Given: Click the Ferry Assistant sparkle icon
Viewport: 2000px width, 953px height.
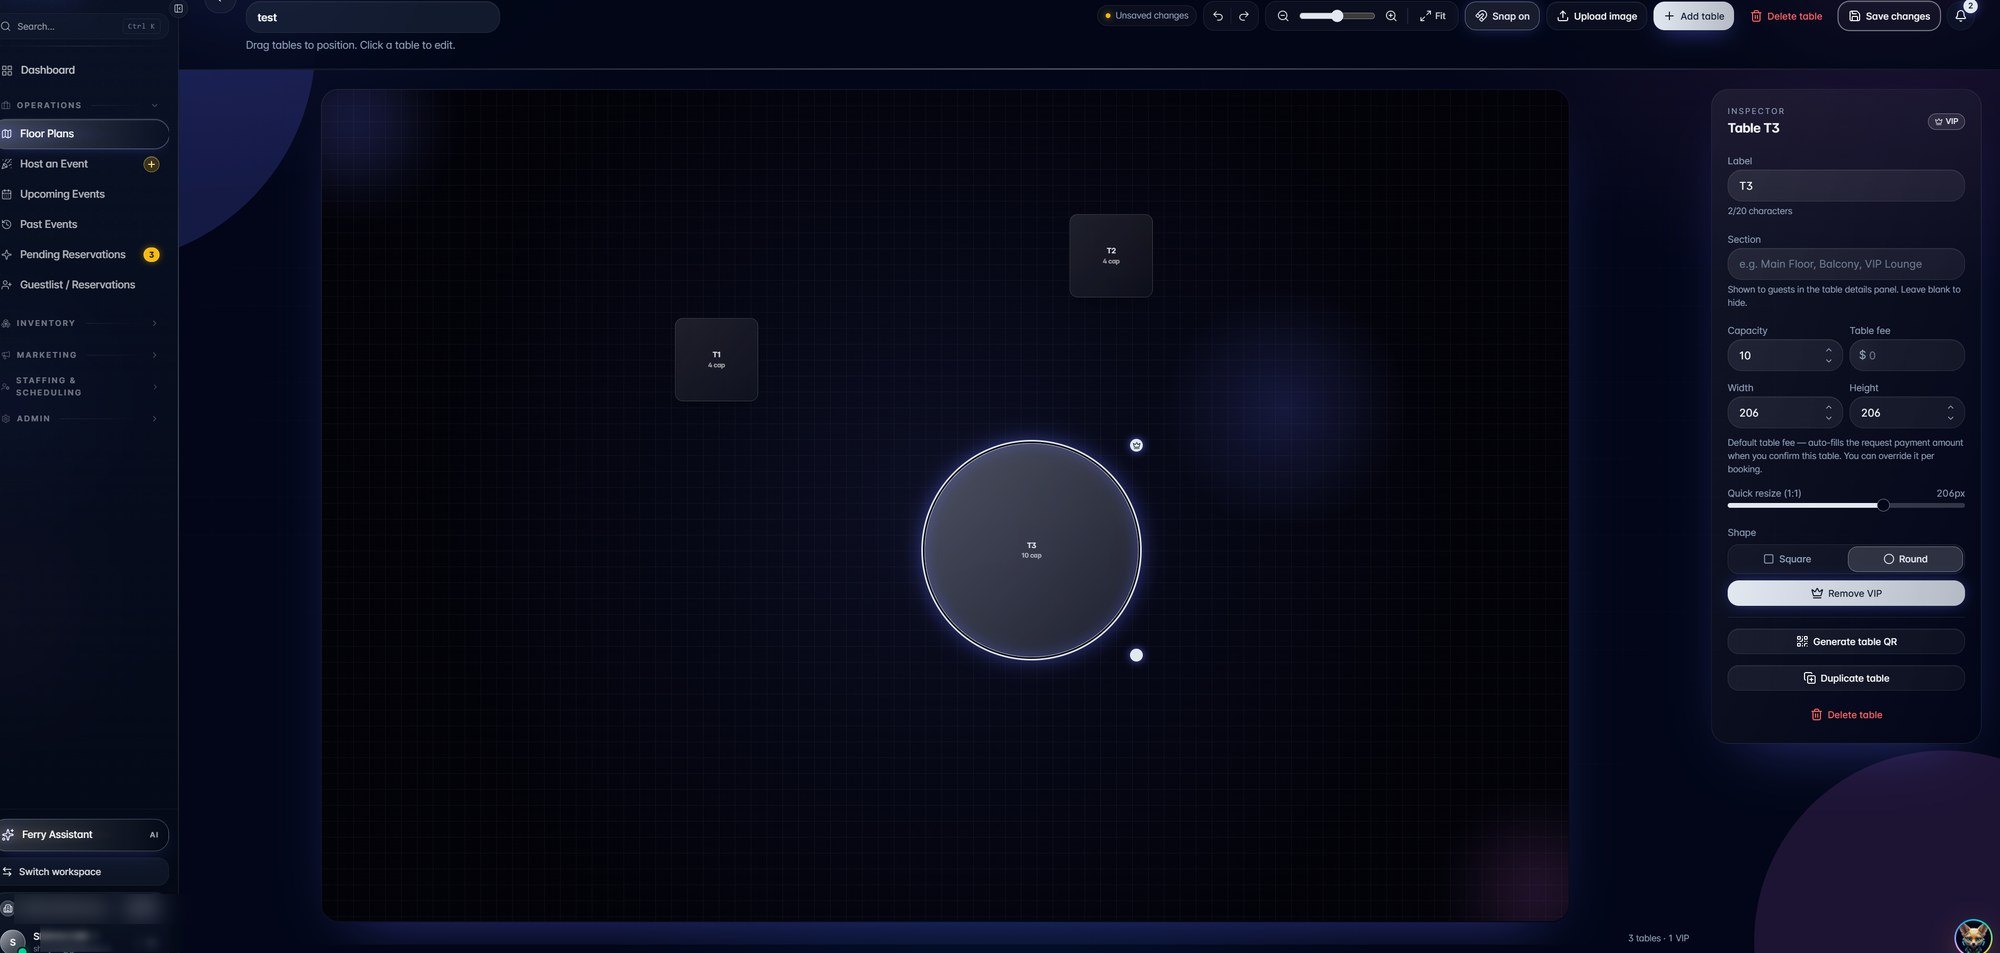Looking at the screenshot, I should click(8, 835).
